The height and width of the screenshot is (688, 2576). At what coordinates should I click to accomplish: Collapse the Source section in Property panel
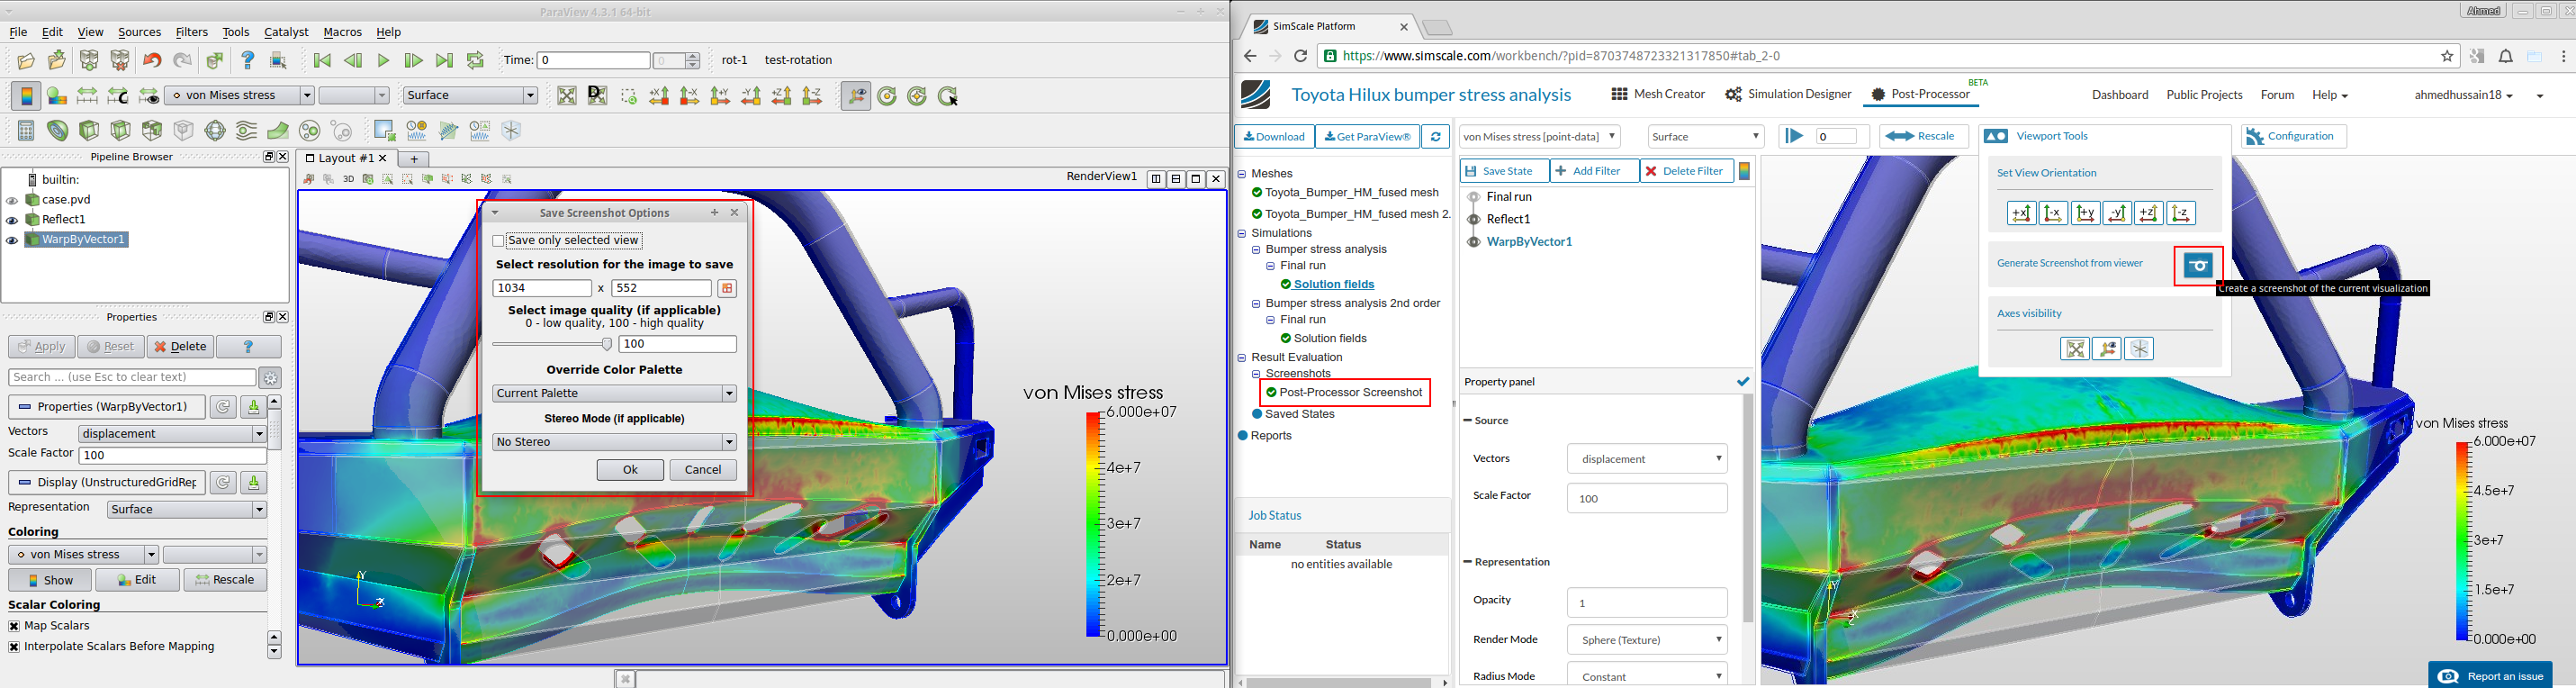pyautogui.click(x=1467, y=421)
